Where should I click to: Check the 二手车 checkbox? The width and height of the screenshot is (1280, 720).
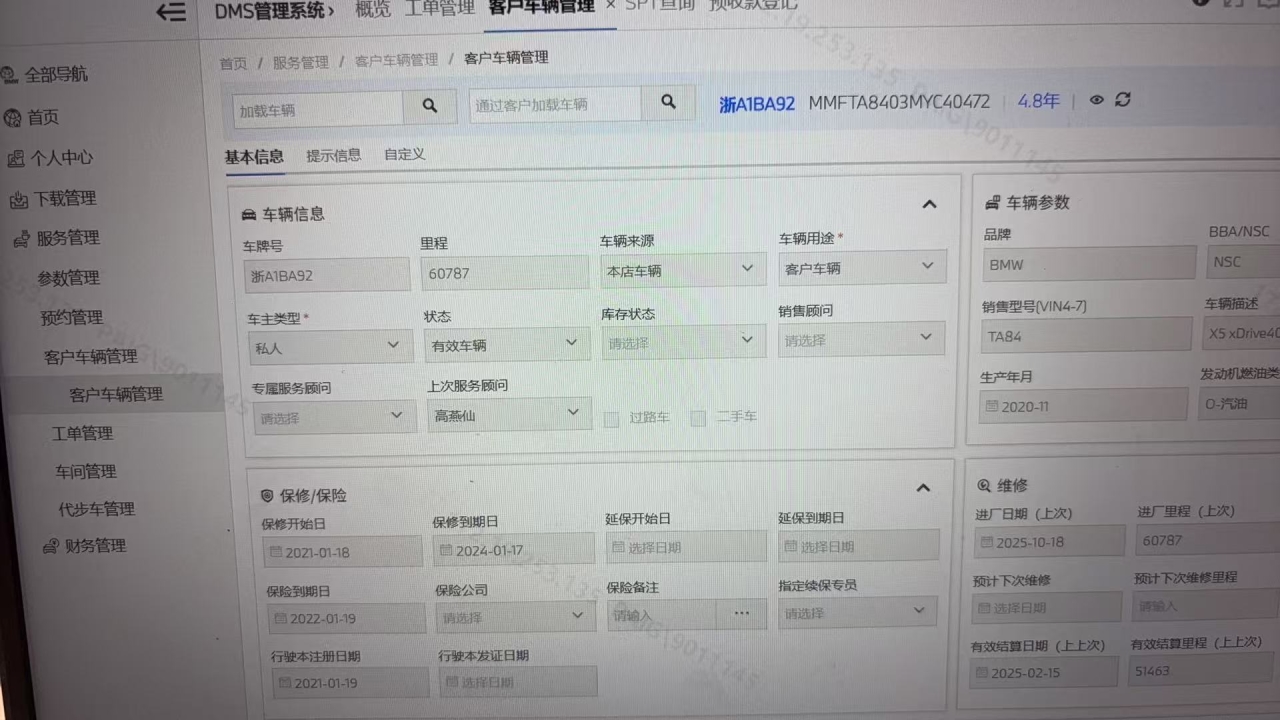pos(698,417)
